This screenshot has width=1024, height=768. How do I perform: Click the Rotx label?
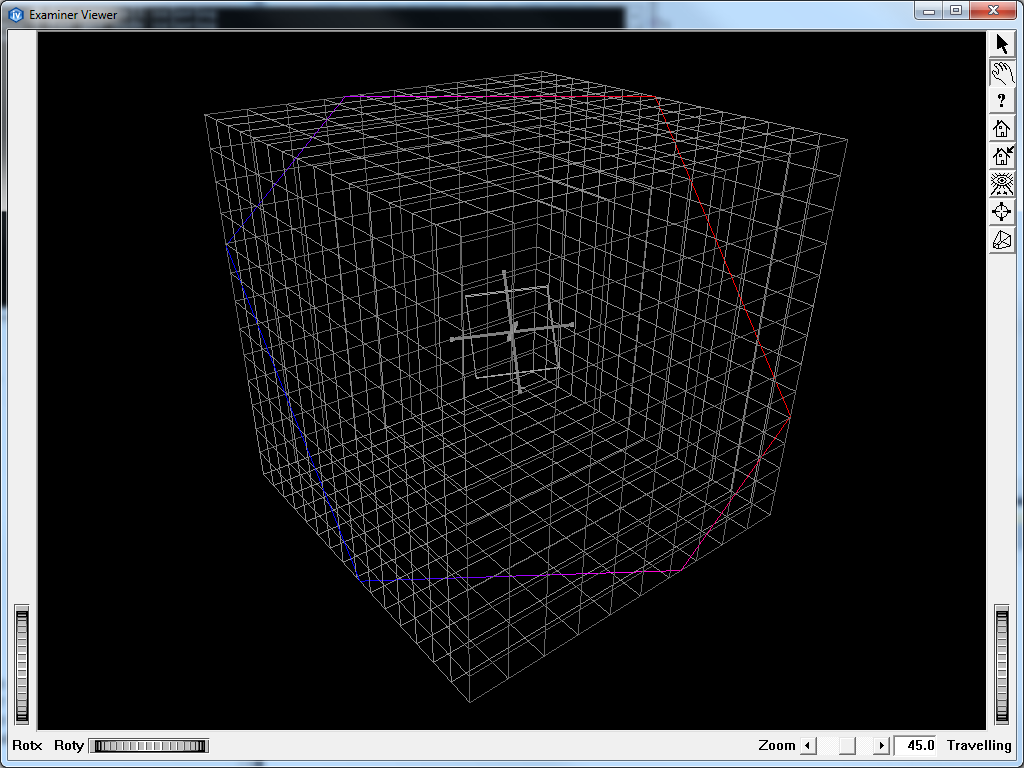point(27,745)
